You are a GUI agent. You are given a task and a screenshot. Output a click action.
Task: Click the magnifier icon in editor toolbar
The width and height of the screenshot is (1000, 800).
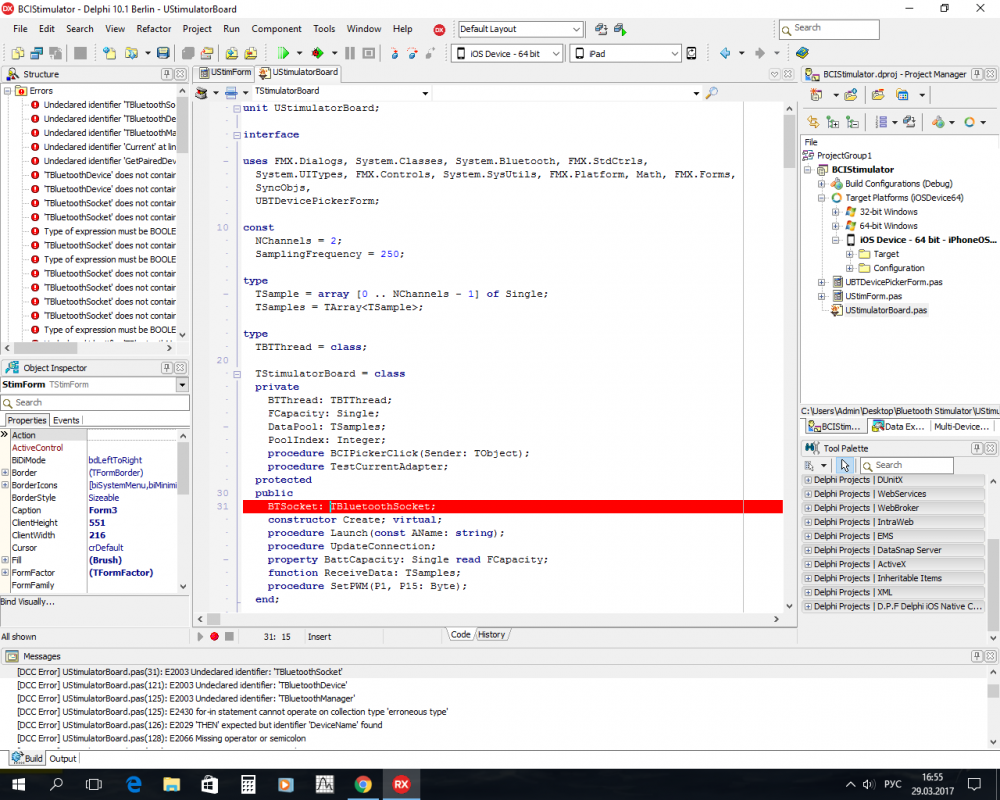click(x=712, y=93)
